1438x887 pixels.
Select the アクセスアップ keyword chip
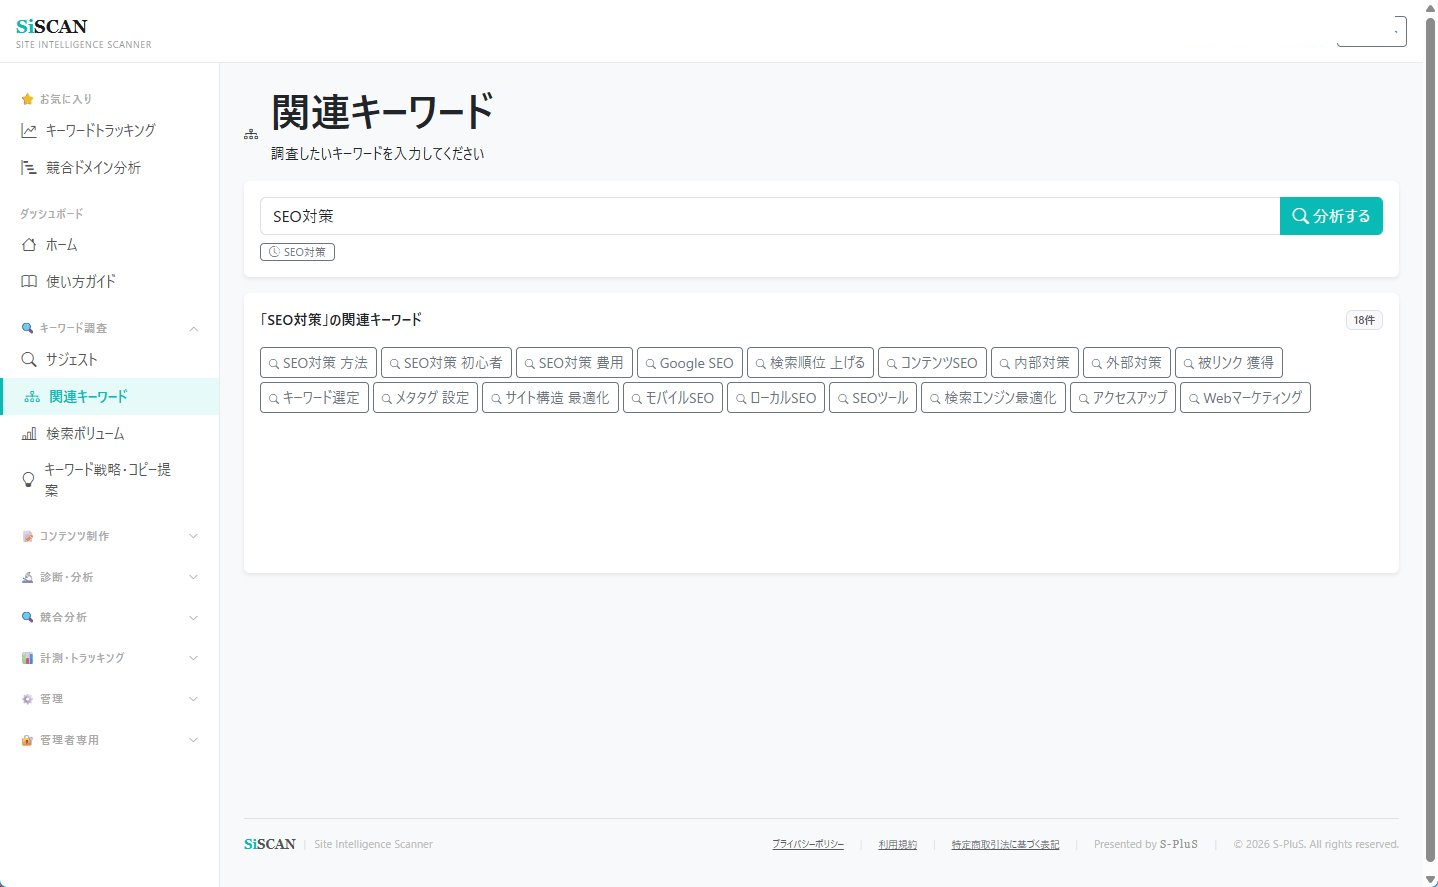[x=1123, y=398]
